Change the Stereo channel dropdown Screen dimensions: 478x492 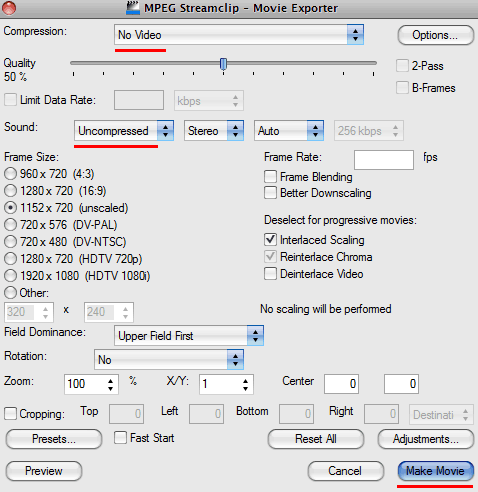214,131
